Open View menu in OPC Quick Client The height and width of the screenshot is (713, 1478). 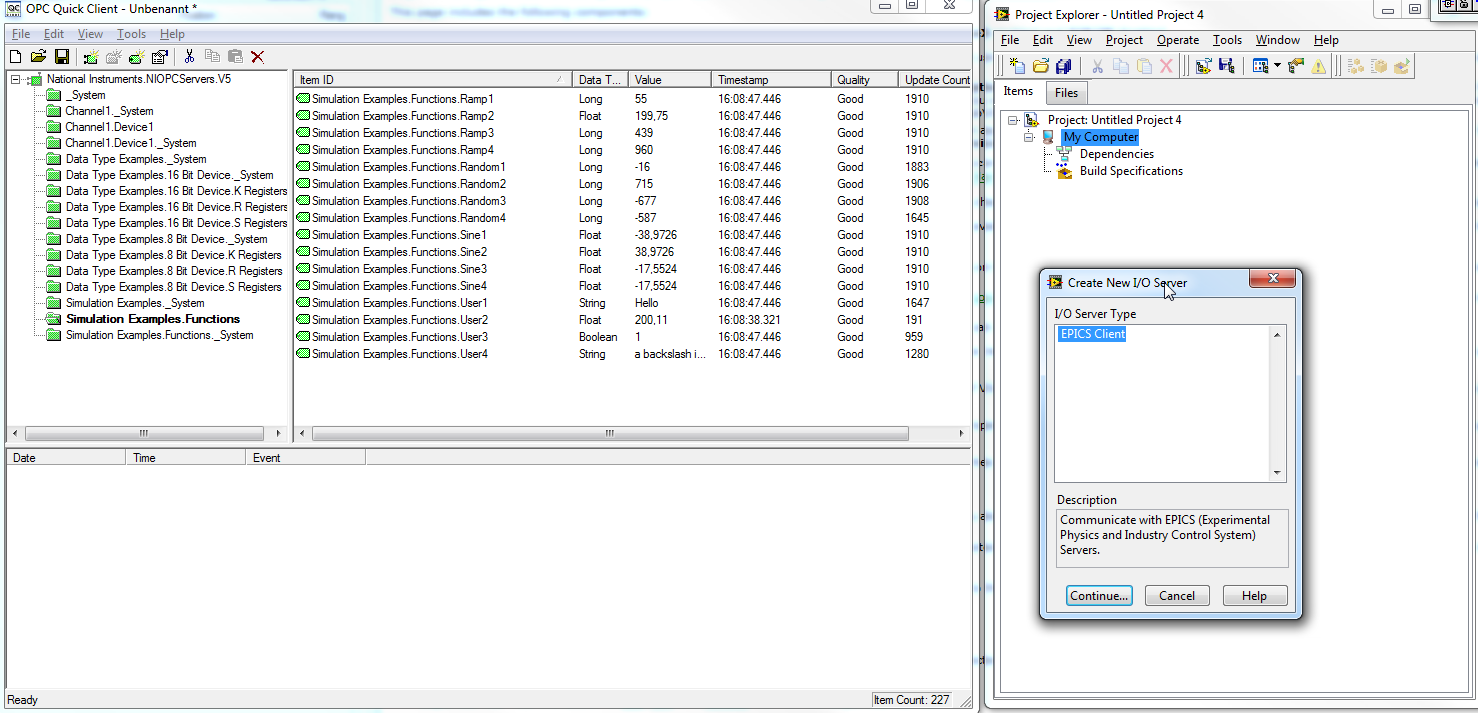[90, 34]
